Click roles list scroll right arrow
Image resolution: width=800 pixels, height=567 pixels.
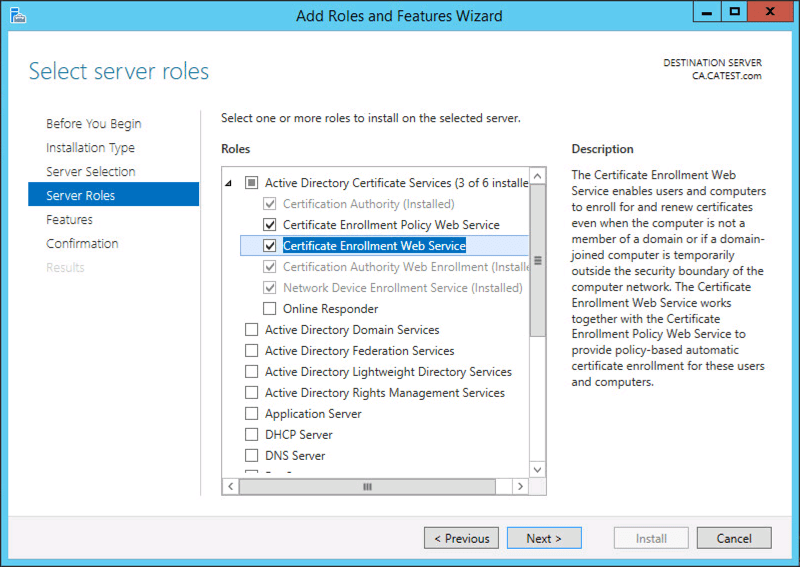520,486
